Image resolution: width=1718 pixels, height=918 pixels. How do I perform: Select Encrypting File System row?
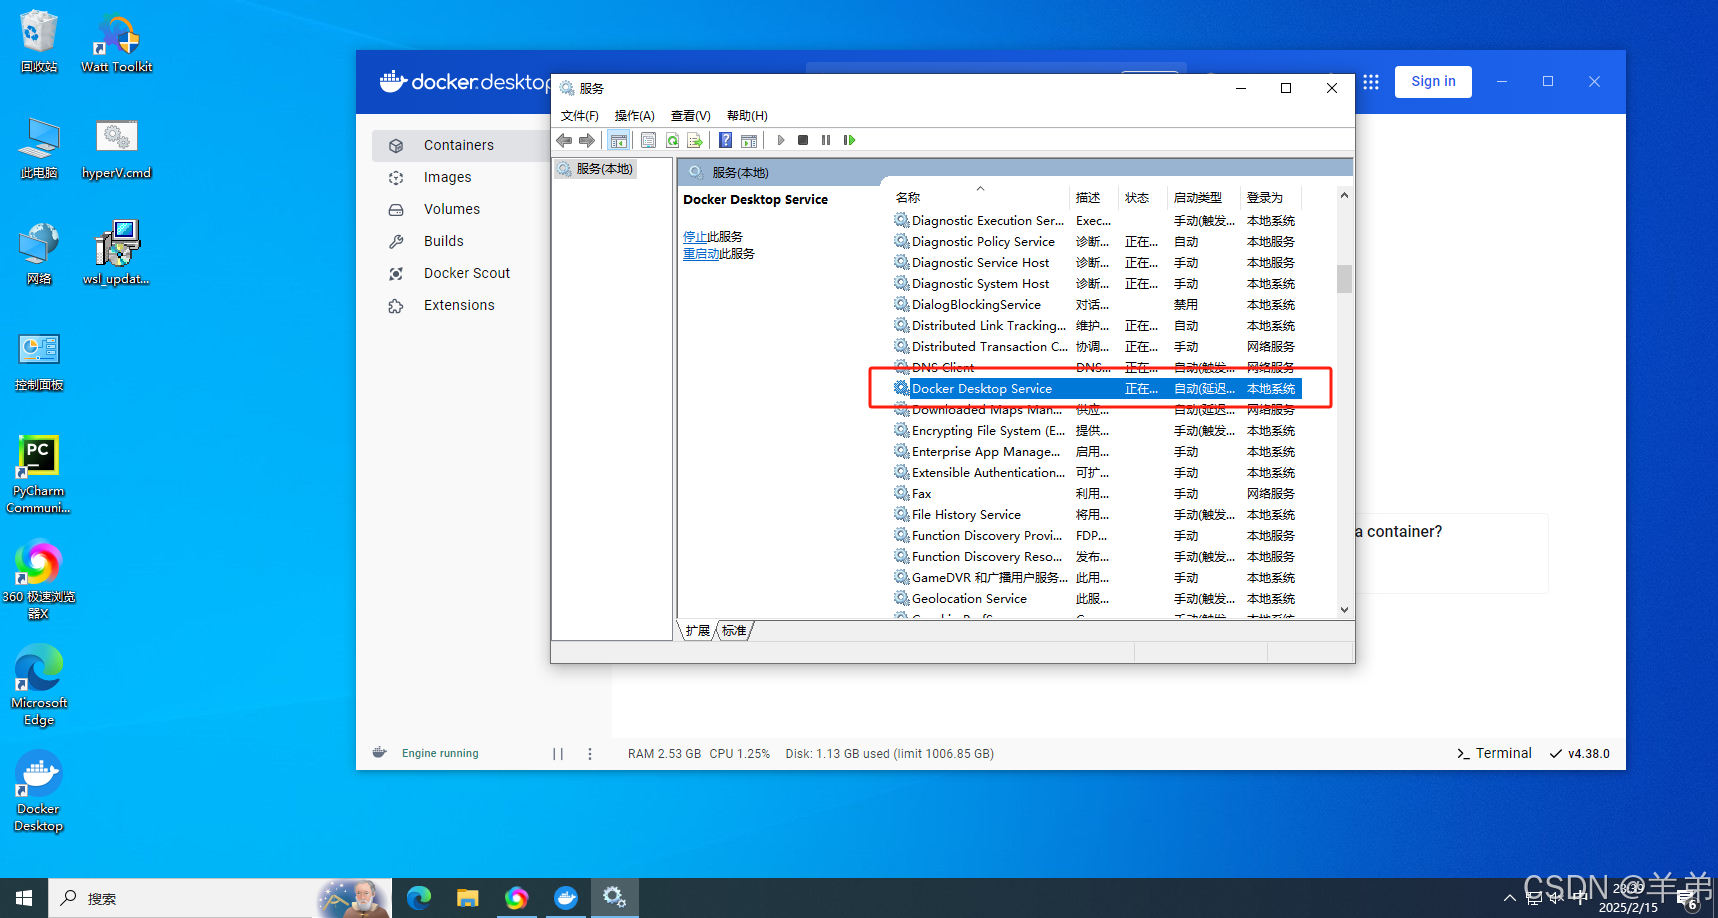coord(1097,431)
